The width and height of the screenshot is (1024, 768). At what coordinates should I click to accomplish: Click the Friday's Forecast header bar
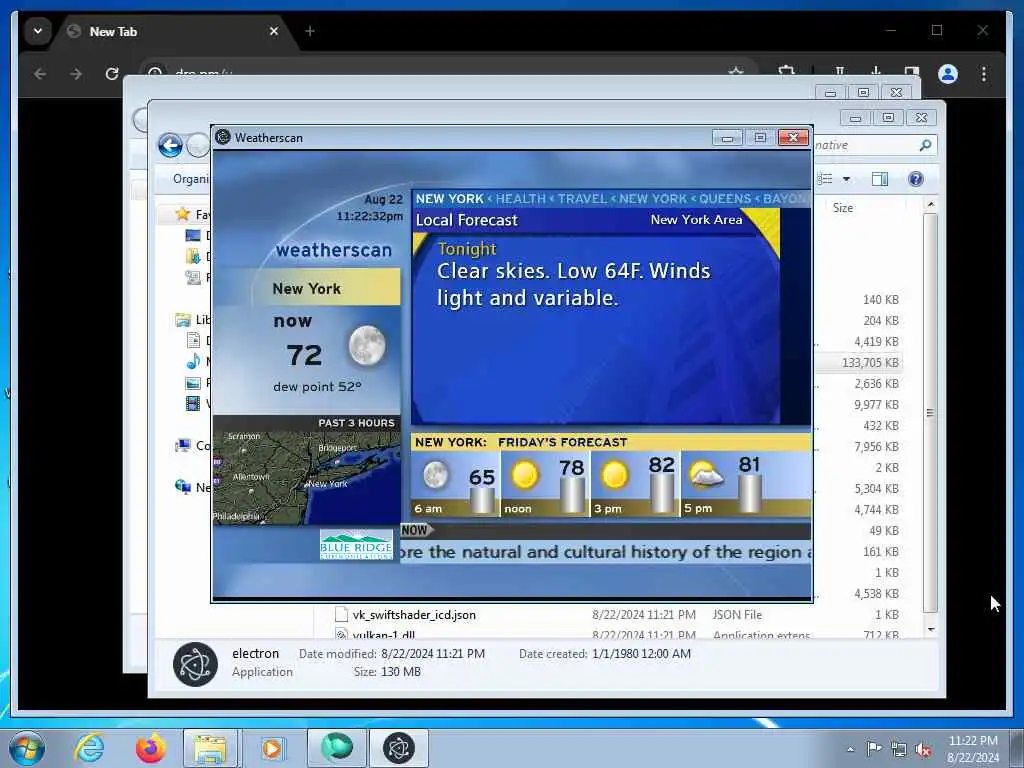[x=611, y=442]
